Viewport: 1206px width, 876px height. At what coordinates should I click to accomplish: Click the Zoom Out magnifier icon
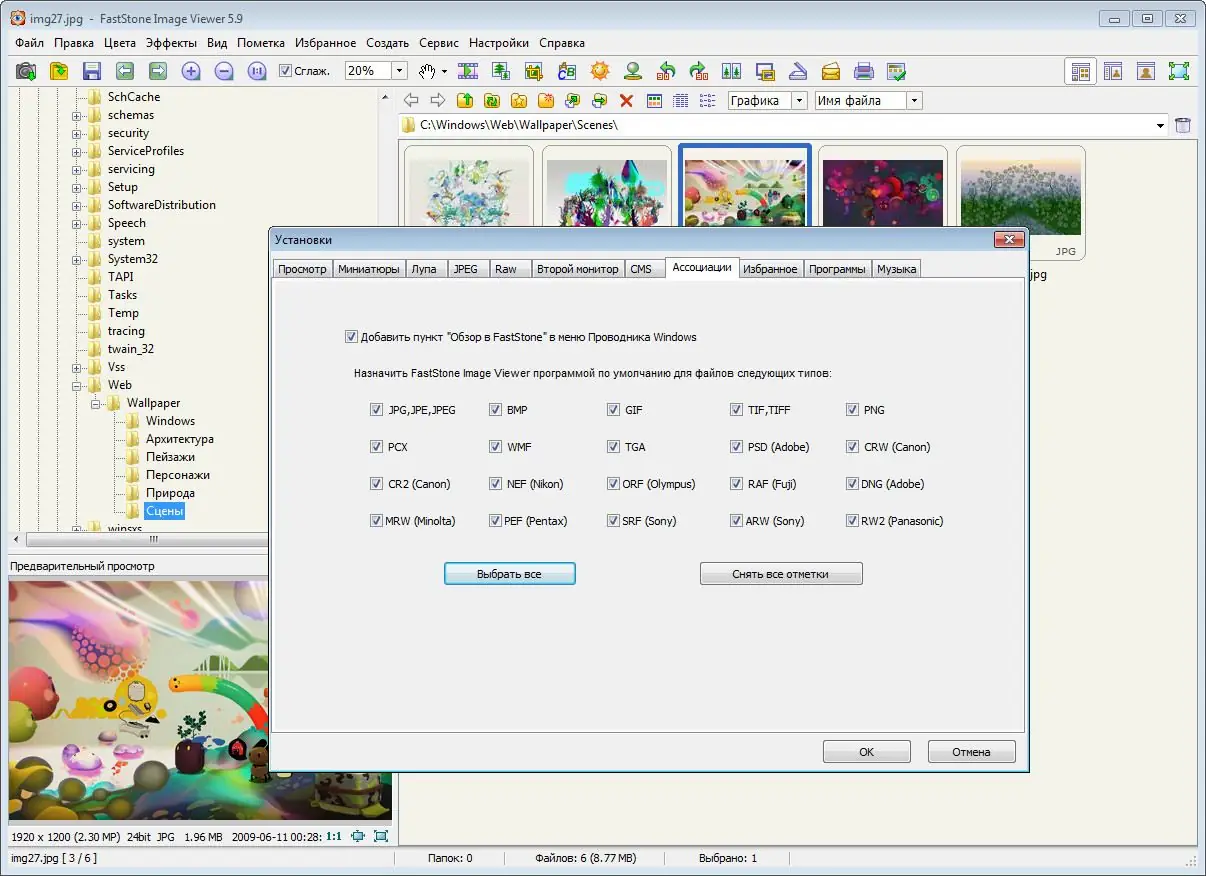coord(224,71)
